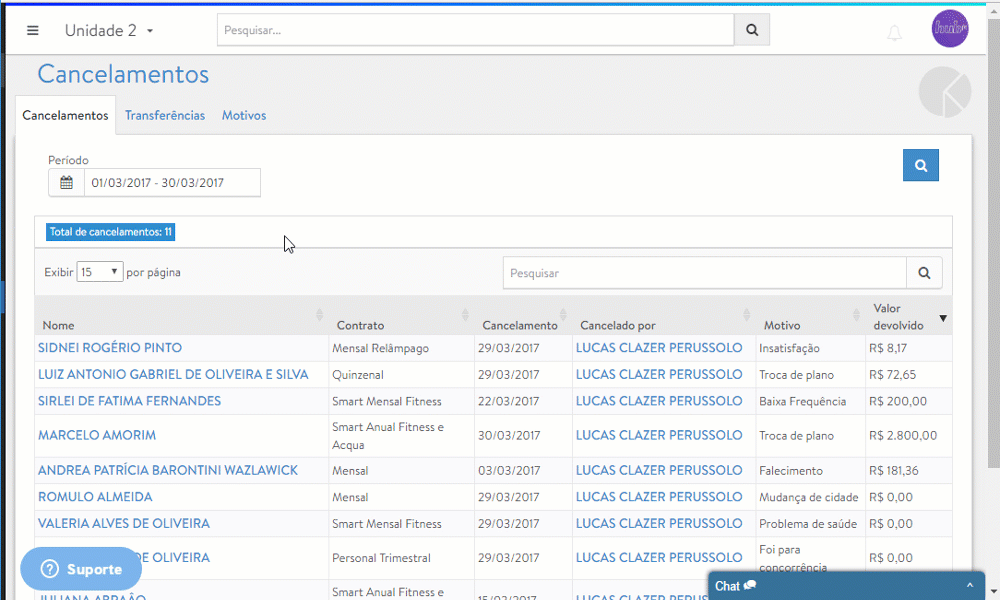Sort by Valor devolvido column
This screenshot has width=1000, height=600.
click(942, 318)
